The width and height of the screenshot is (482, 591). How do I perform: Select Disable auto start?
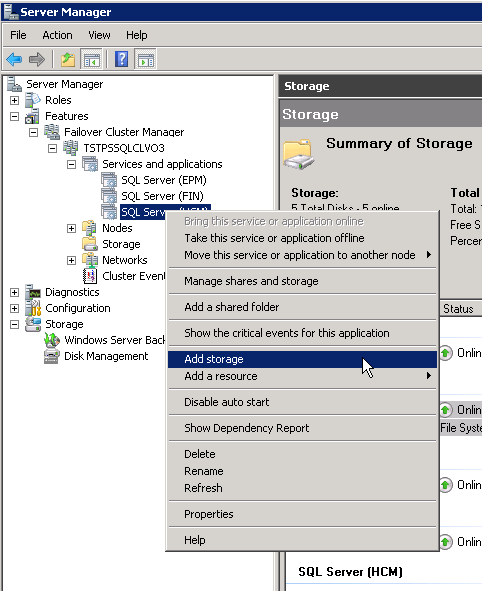(x=302, y=402)
